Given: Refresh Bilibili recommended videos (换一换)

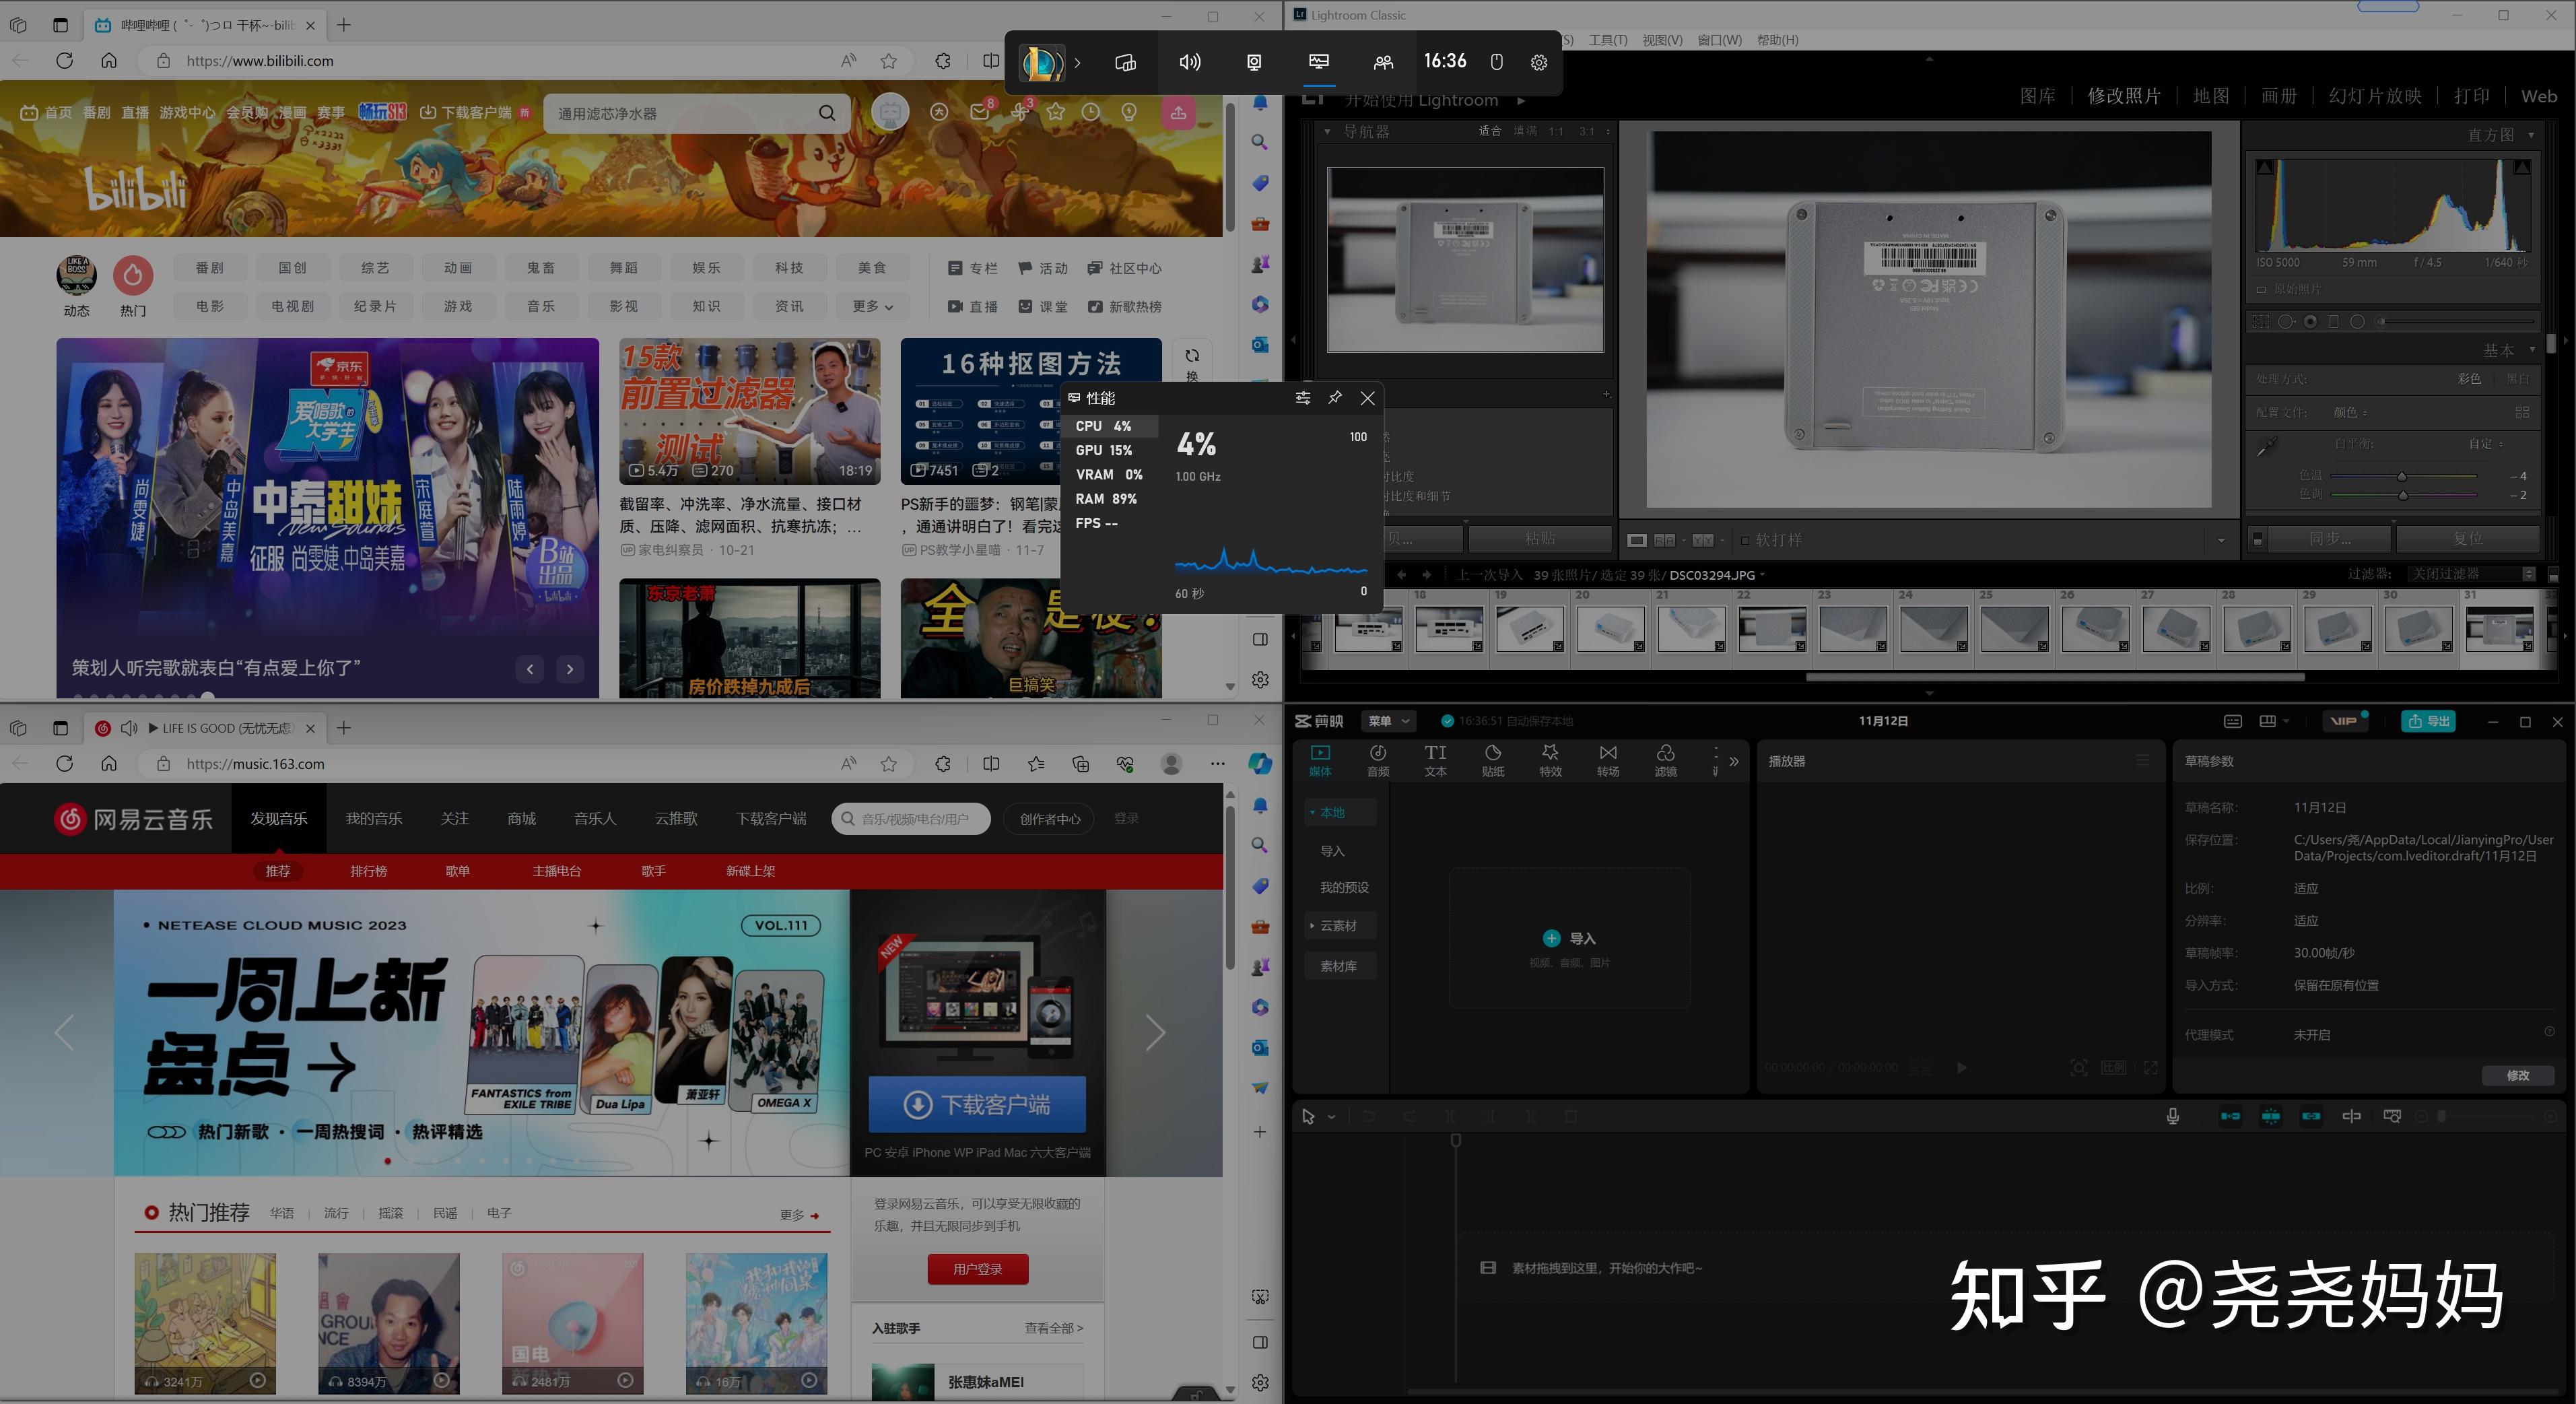Looking at the screenshot, I should pos(1192,362).
